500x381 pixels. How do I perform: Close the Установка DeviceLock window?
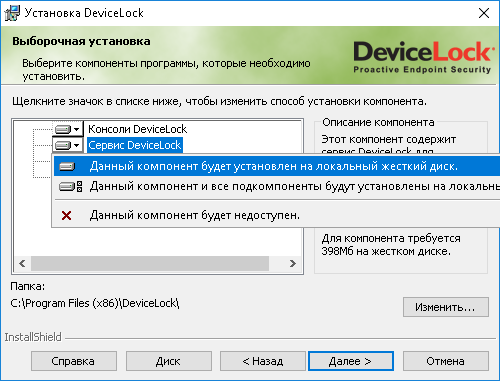click(484, 13)
